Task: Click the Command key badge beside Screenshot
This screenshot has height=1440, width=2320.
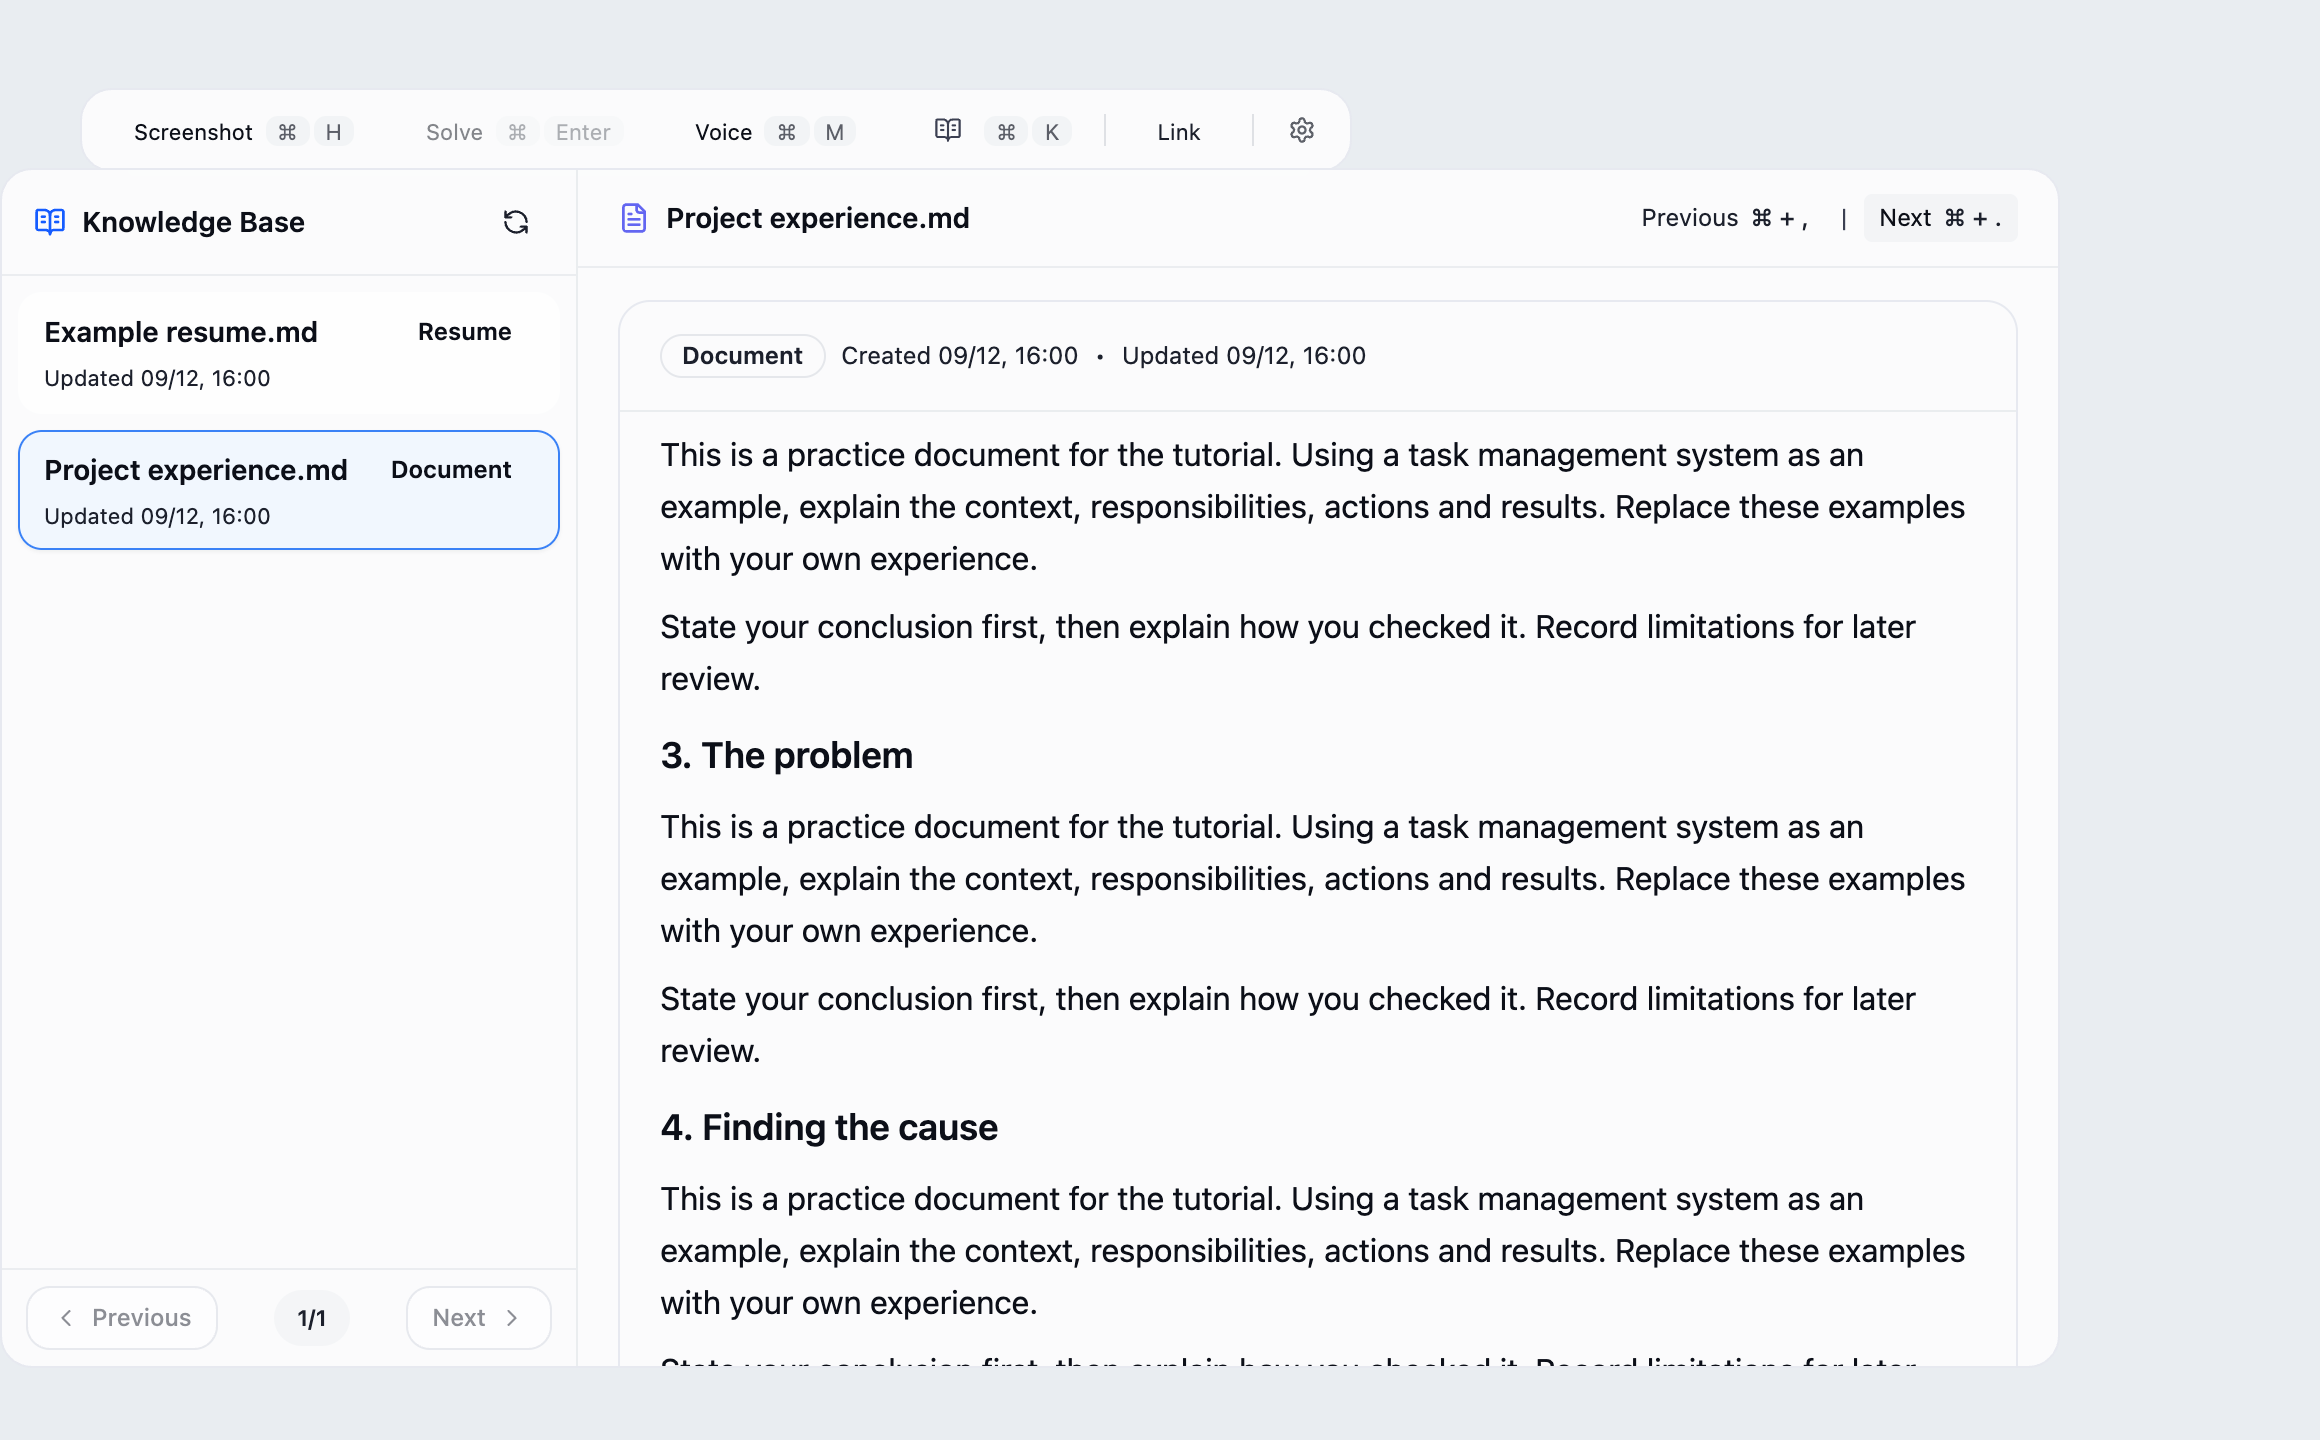Action: tap(287, 132)
